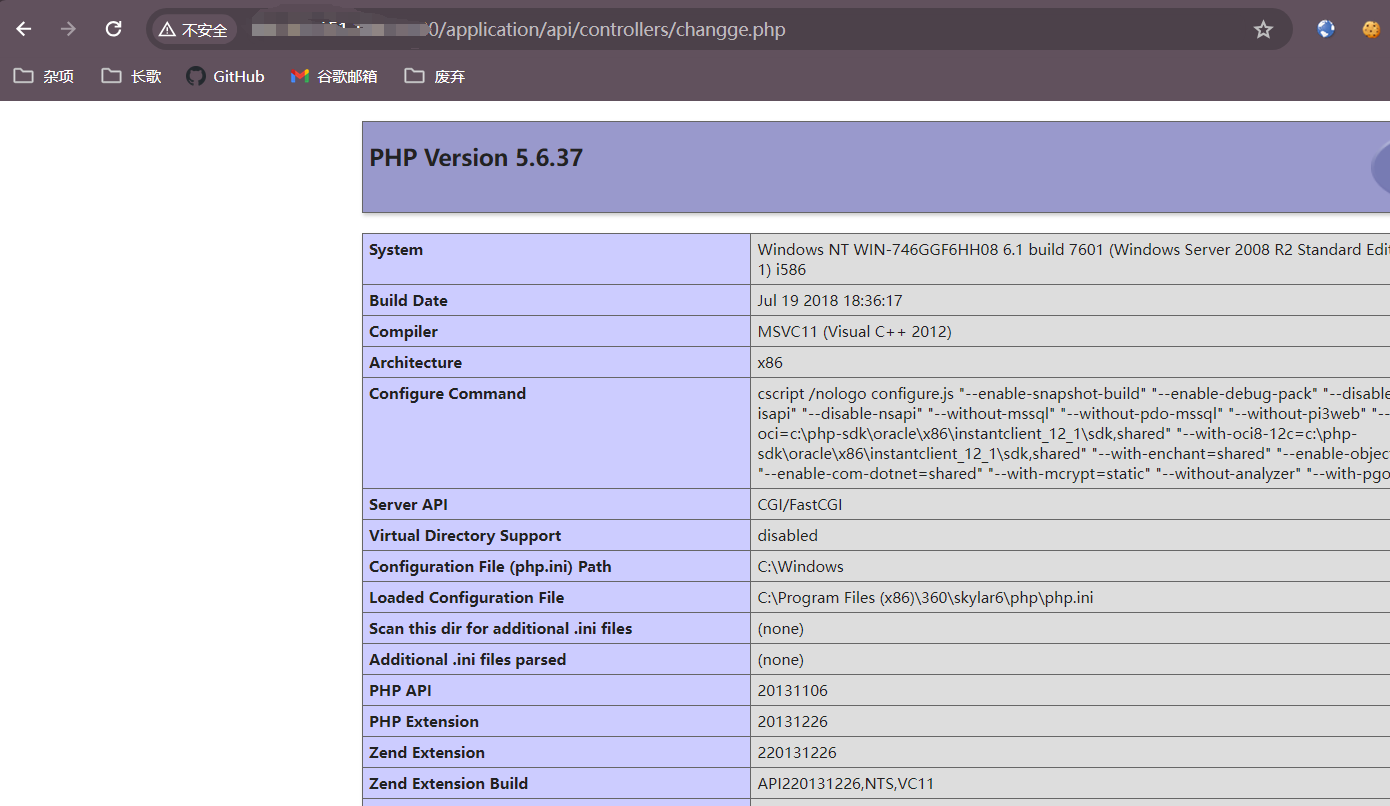Screen dimensions: 1390x806
Task: Click the PHP Version 5.6.37 heading
Action: tap(476, 158)
